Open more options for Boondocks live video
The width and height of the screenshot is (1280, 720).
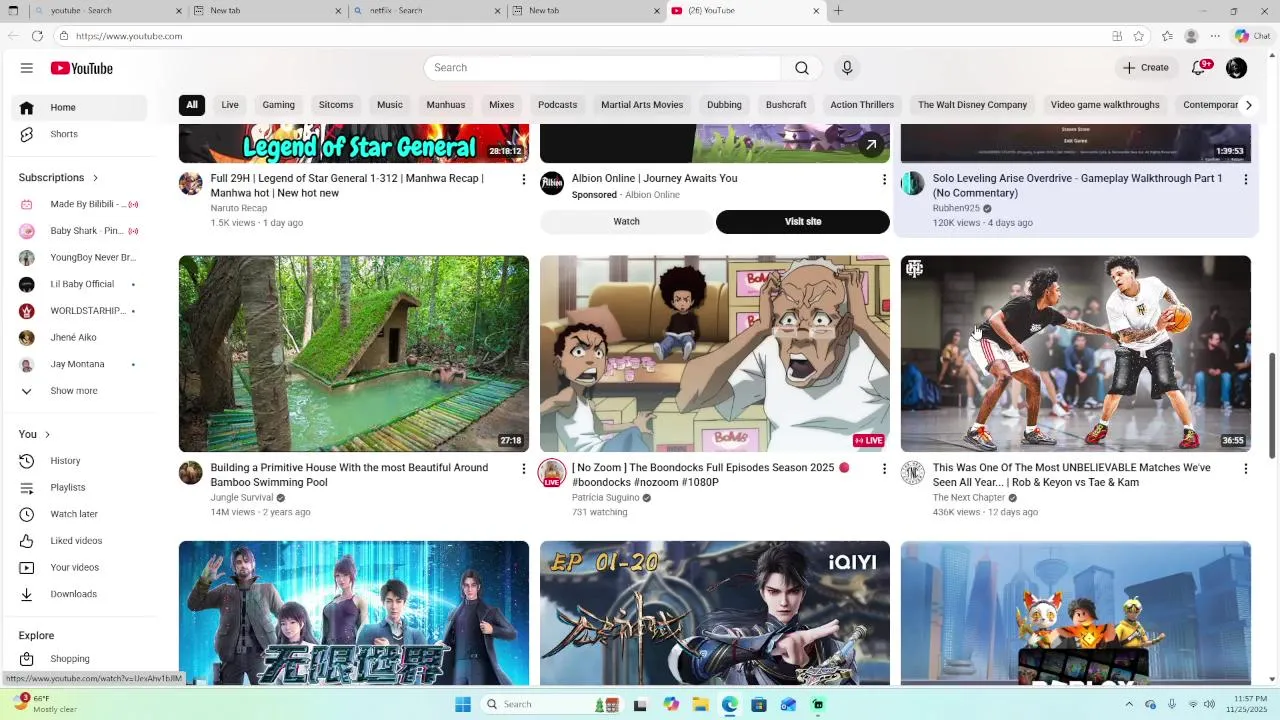884,469
